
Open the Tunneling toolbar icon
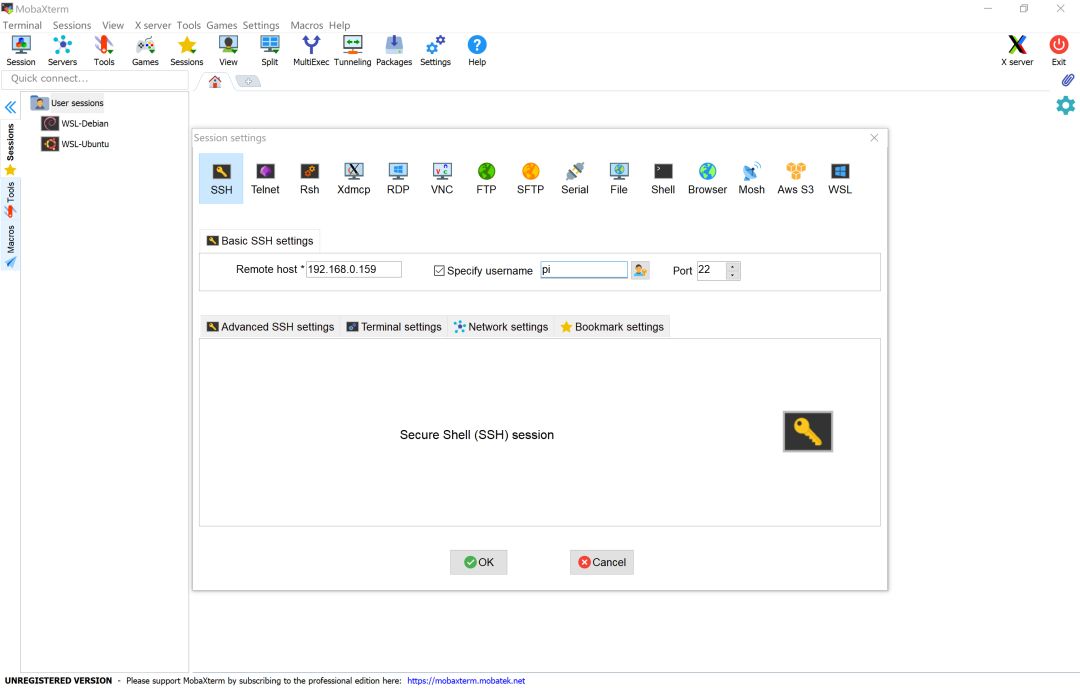352,51
